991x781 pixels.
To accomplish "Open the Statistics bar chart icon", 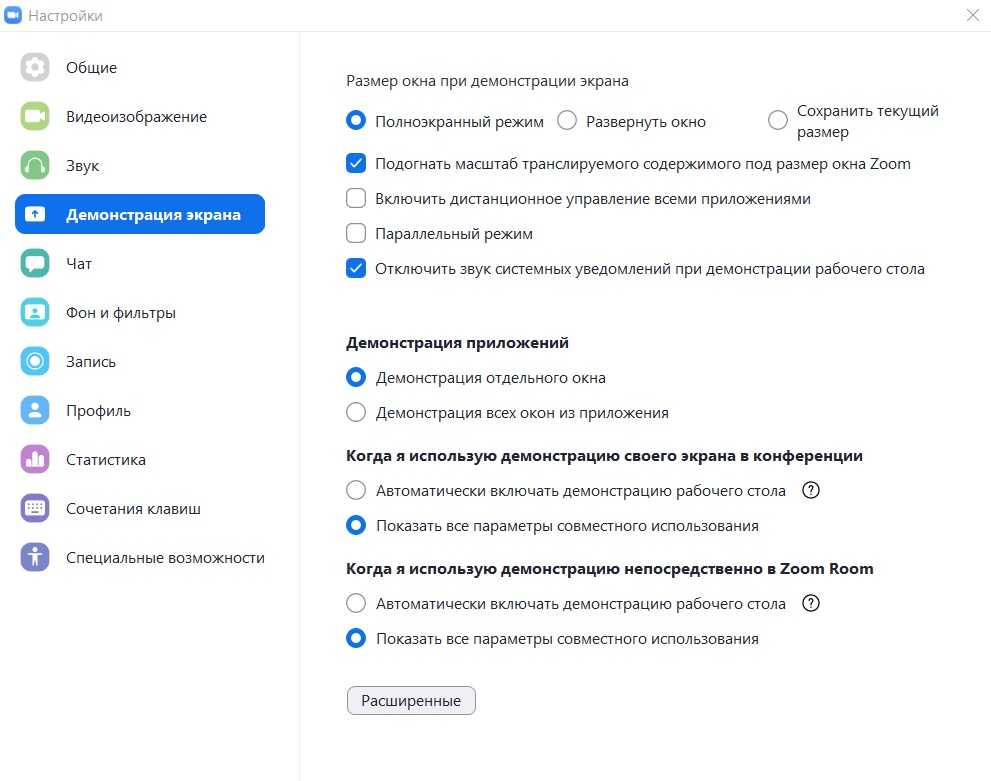I will coord(35,460).
